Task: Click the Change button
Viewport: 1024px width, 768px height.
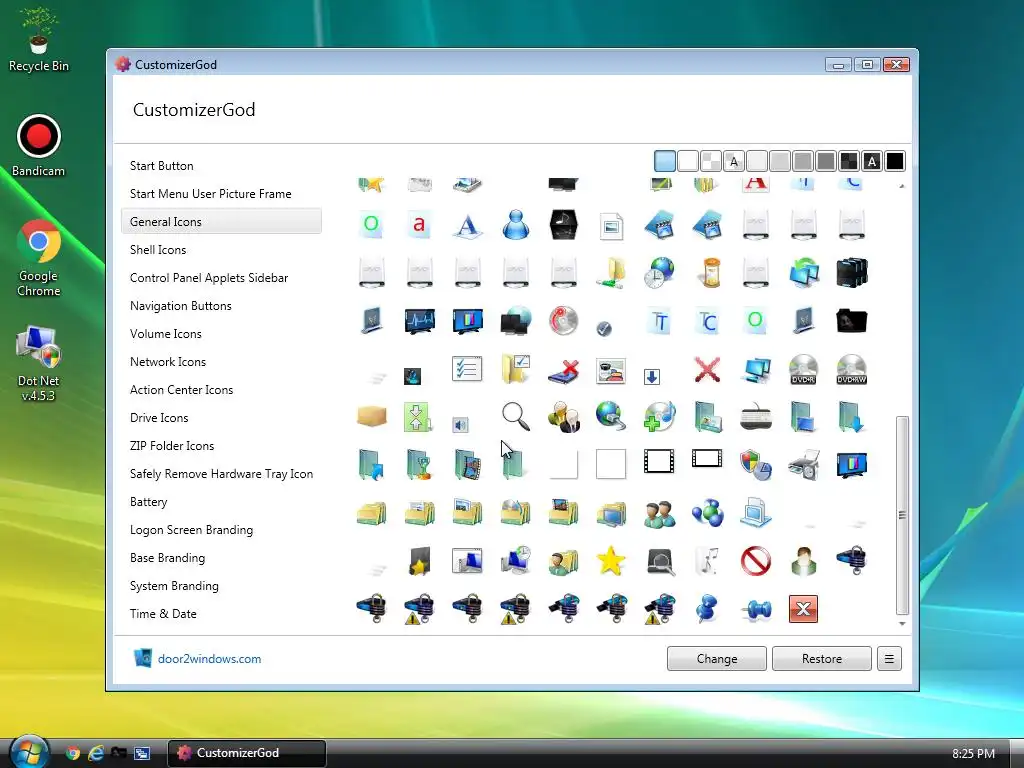Action: coord(716,659)
